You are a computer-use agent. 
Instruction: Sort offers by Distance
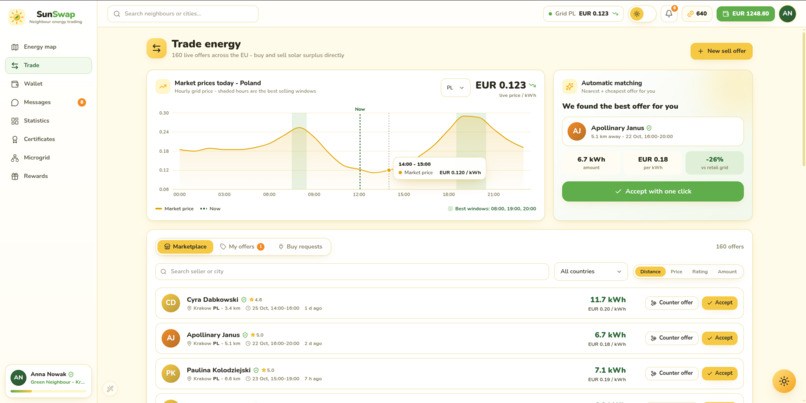650,271
